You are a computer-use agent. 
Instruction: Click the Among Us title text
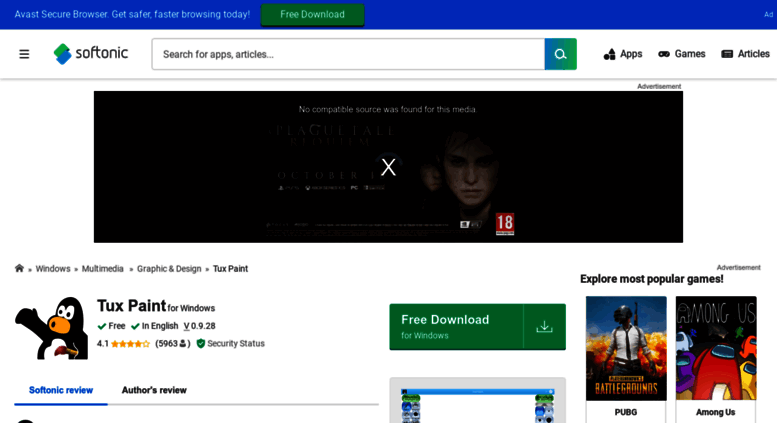click(x=716, y=412)
